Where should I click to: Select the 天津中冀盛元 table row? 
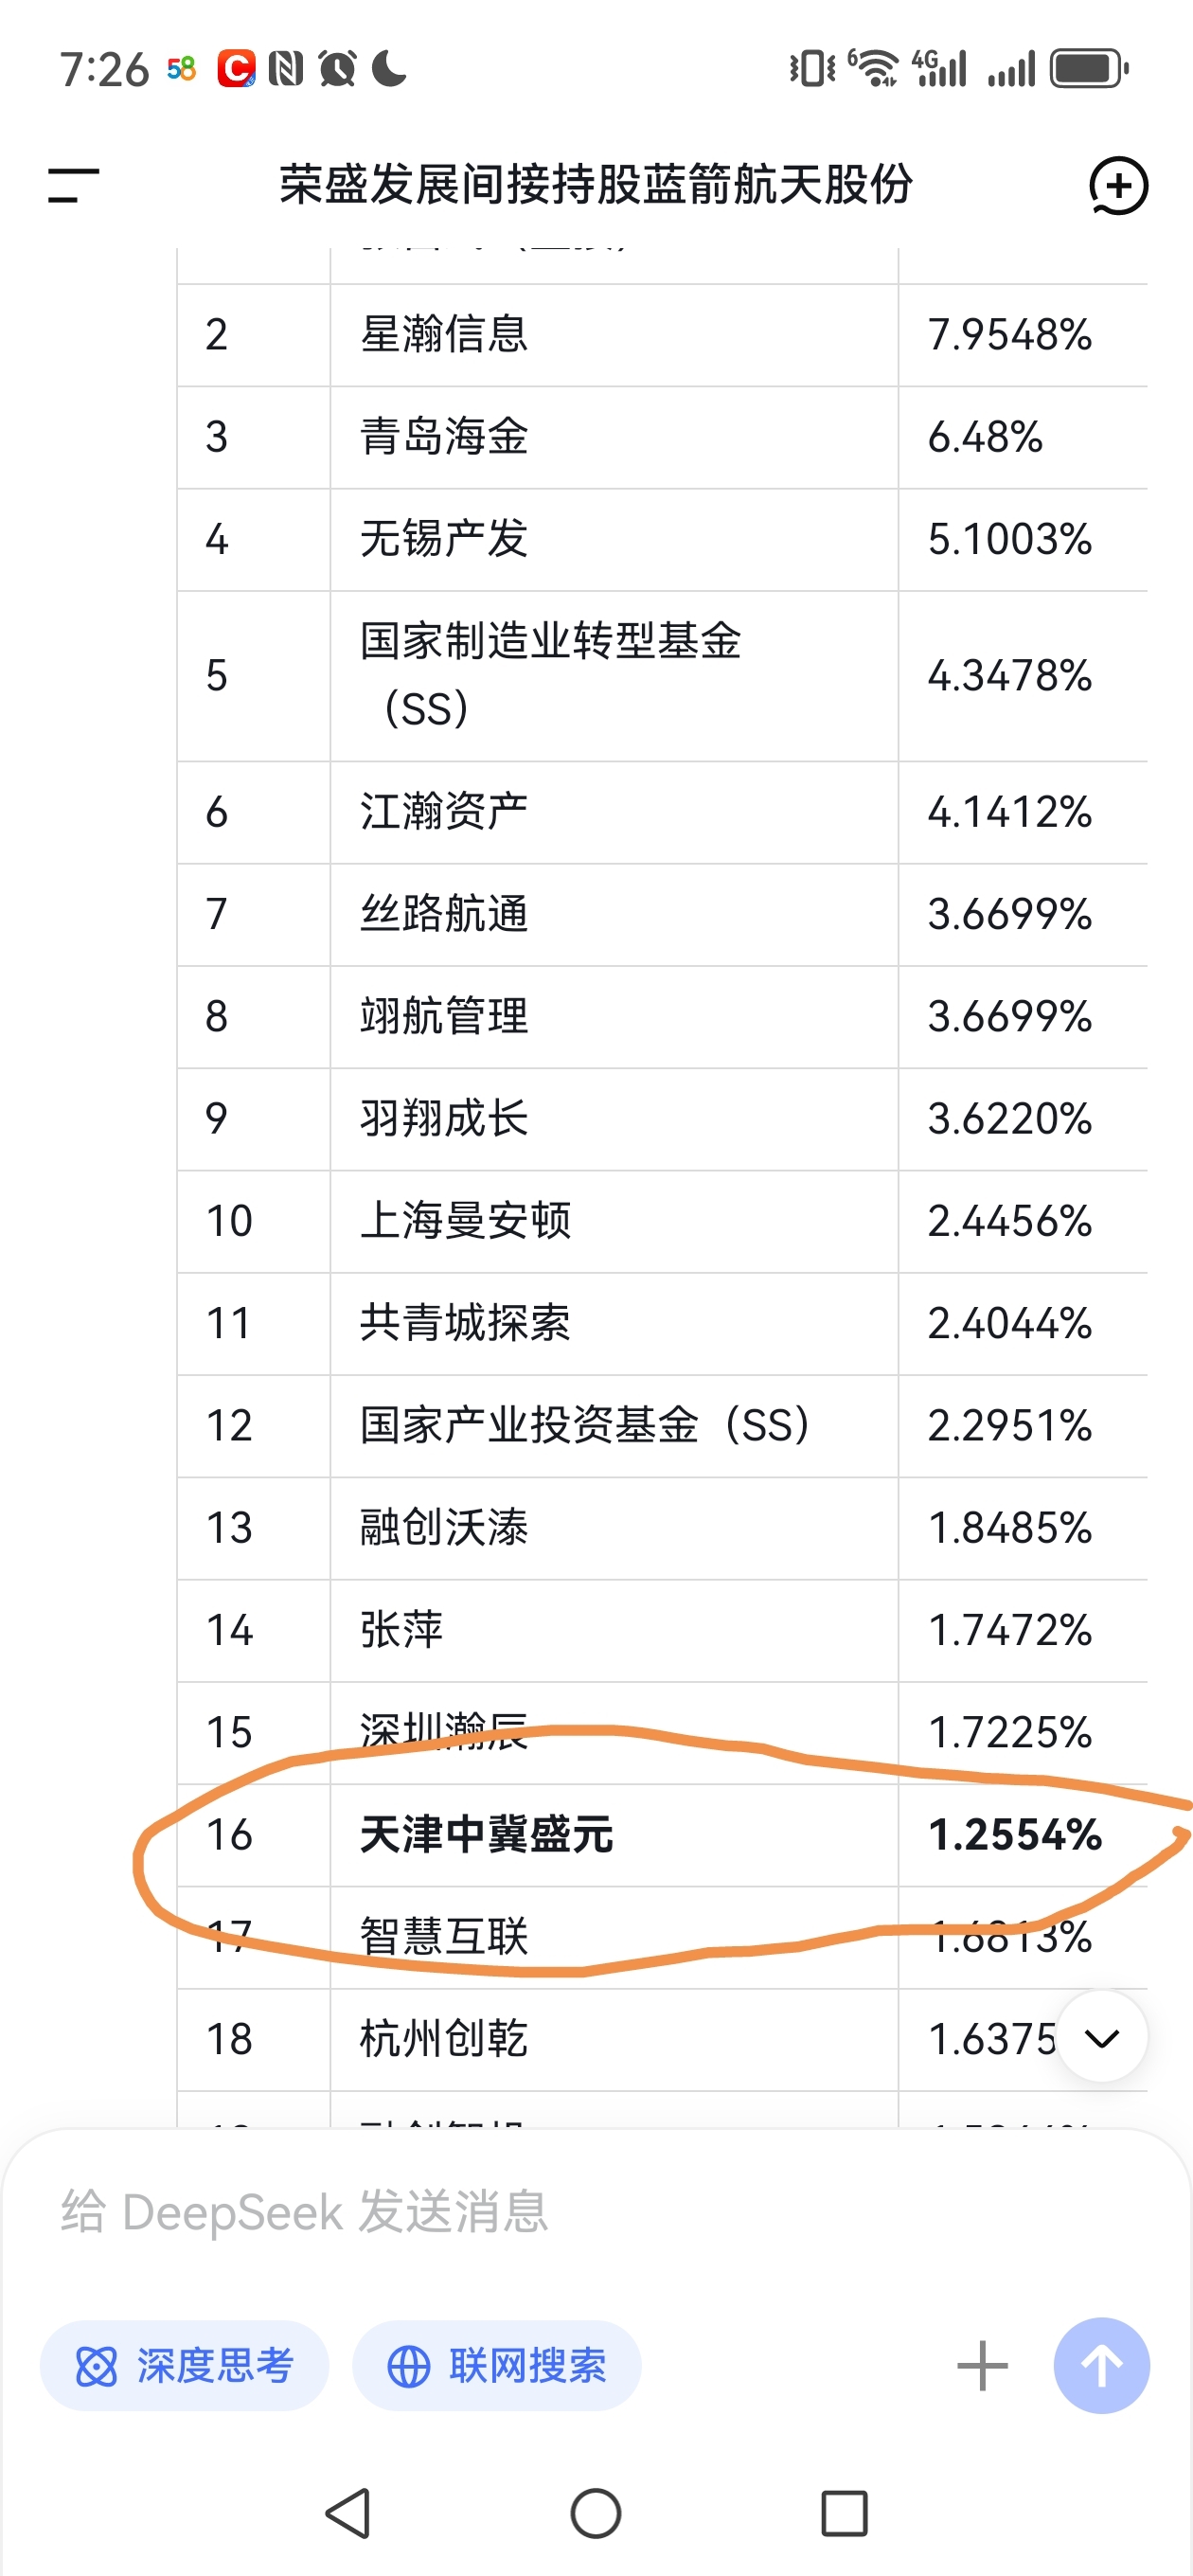coord(662,1835)
